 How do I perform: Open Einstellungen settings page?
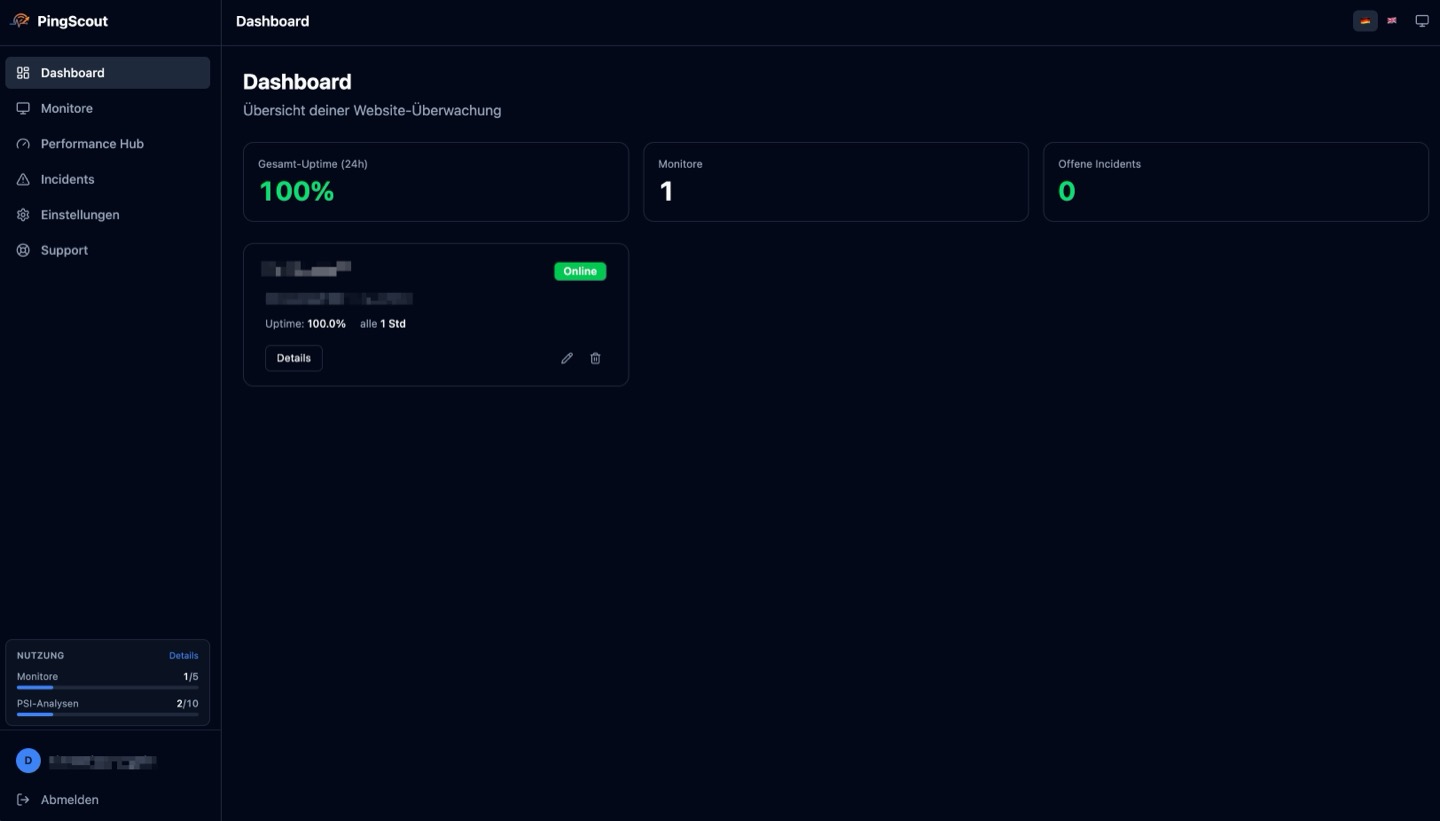(x=108, y=215)
